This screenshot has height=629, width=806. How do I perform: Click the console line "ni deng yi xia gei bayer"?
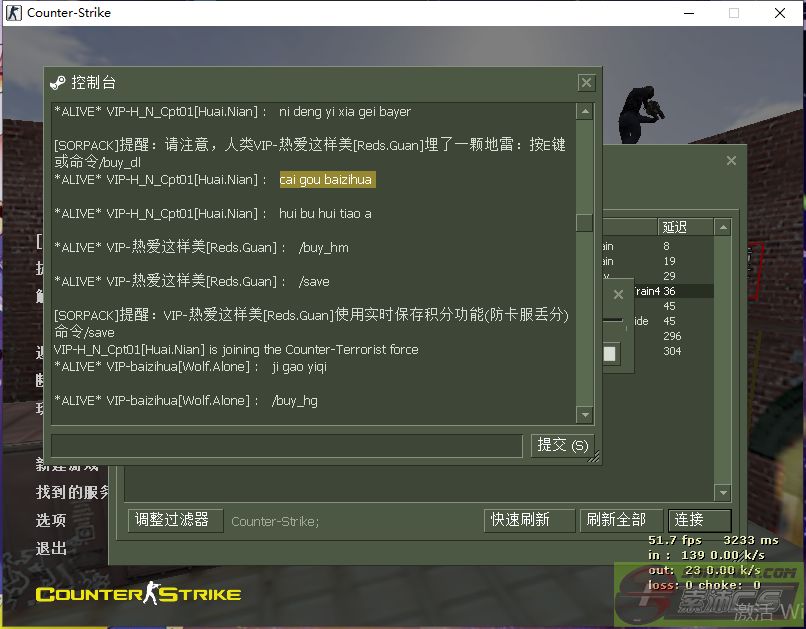345,112
